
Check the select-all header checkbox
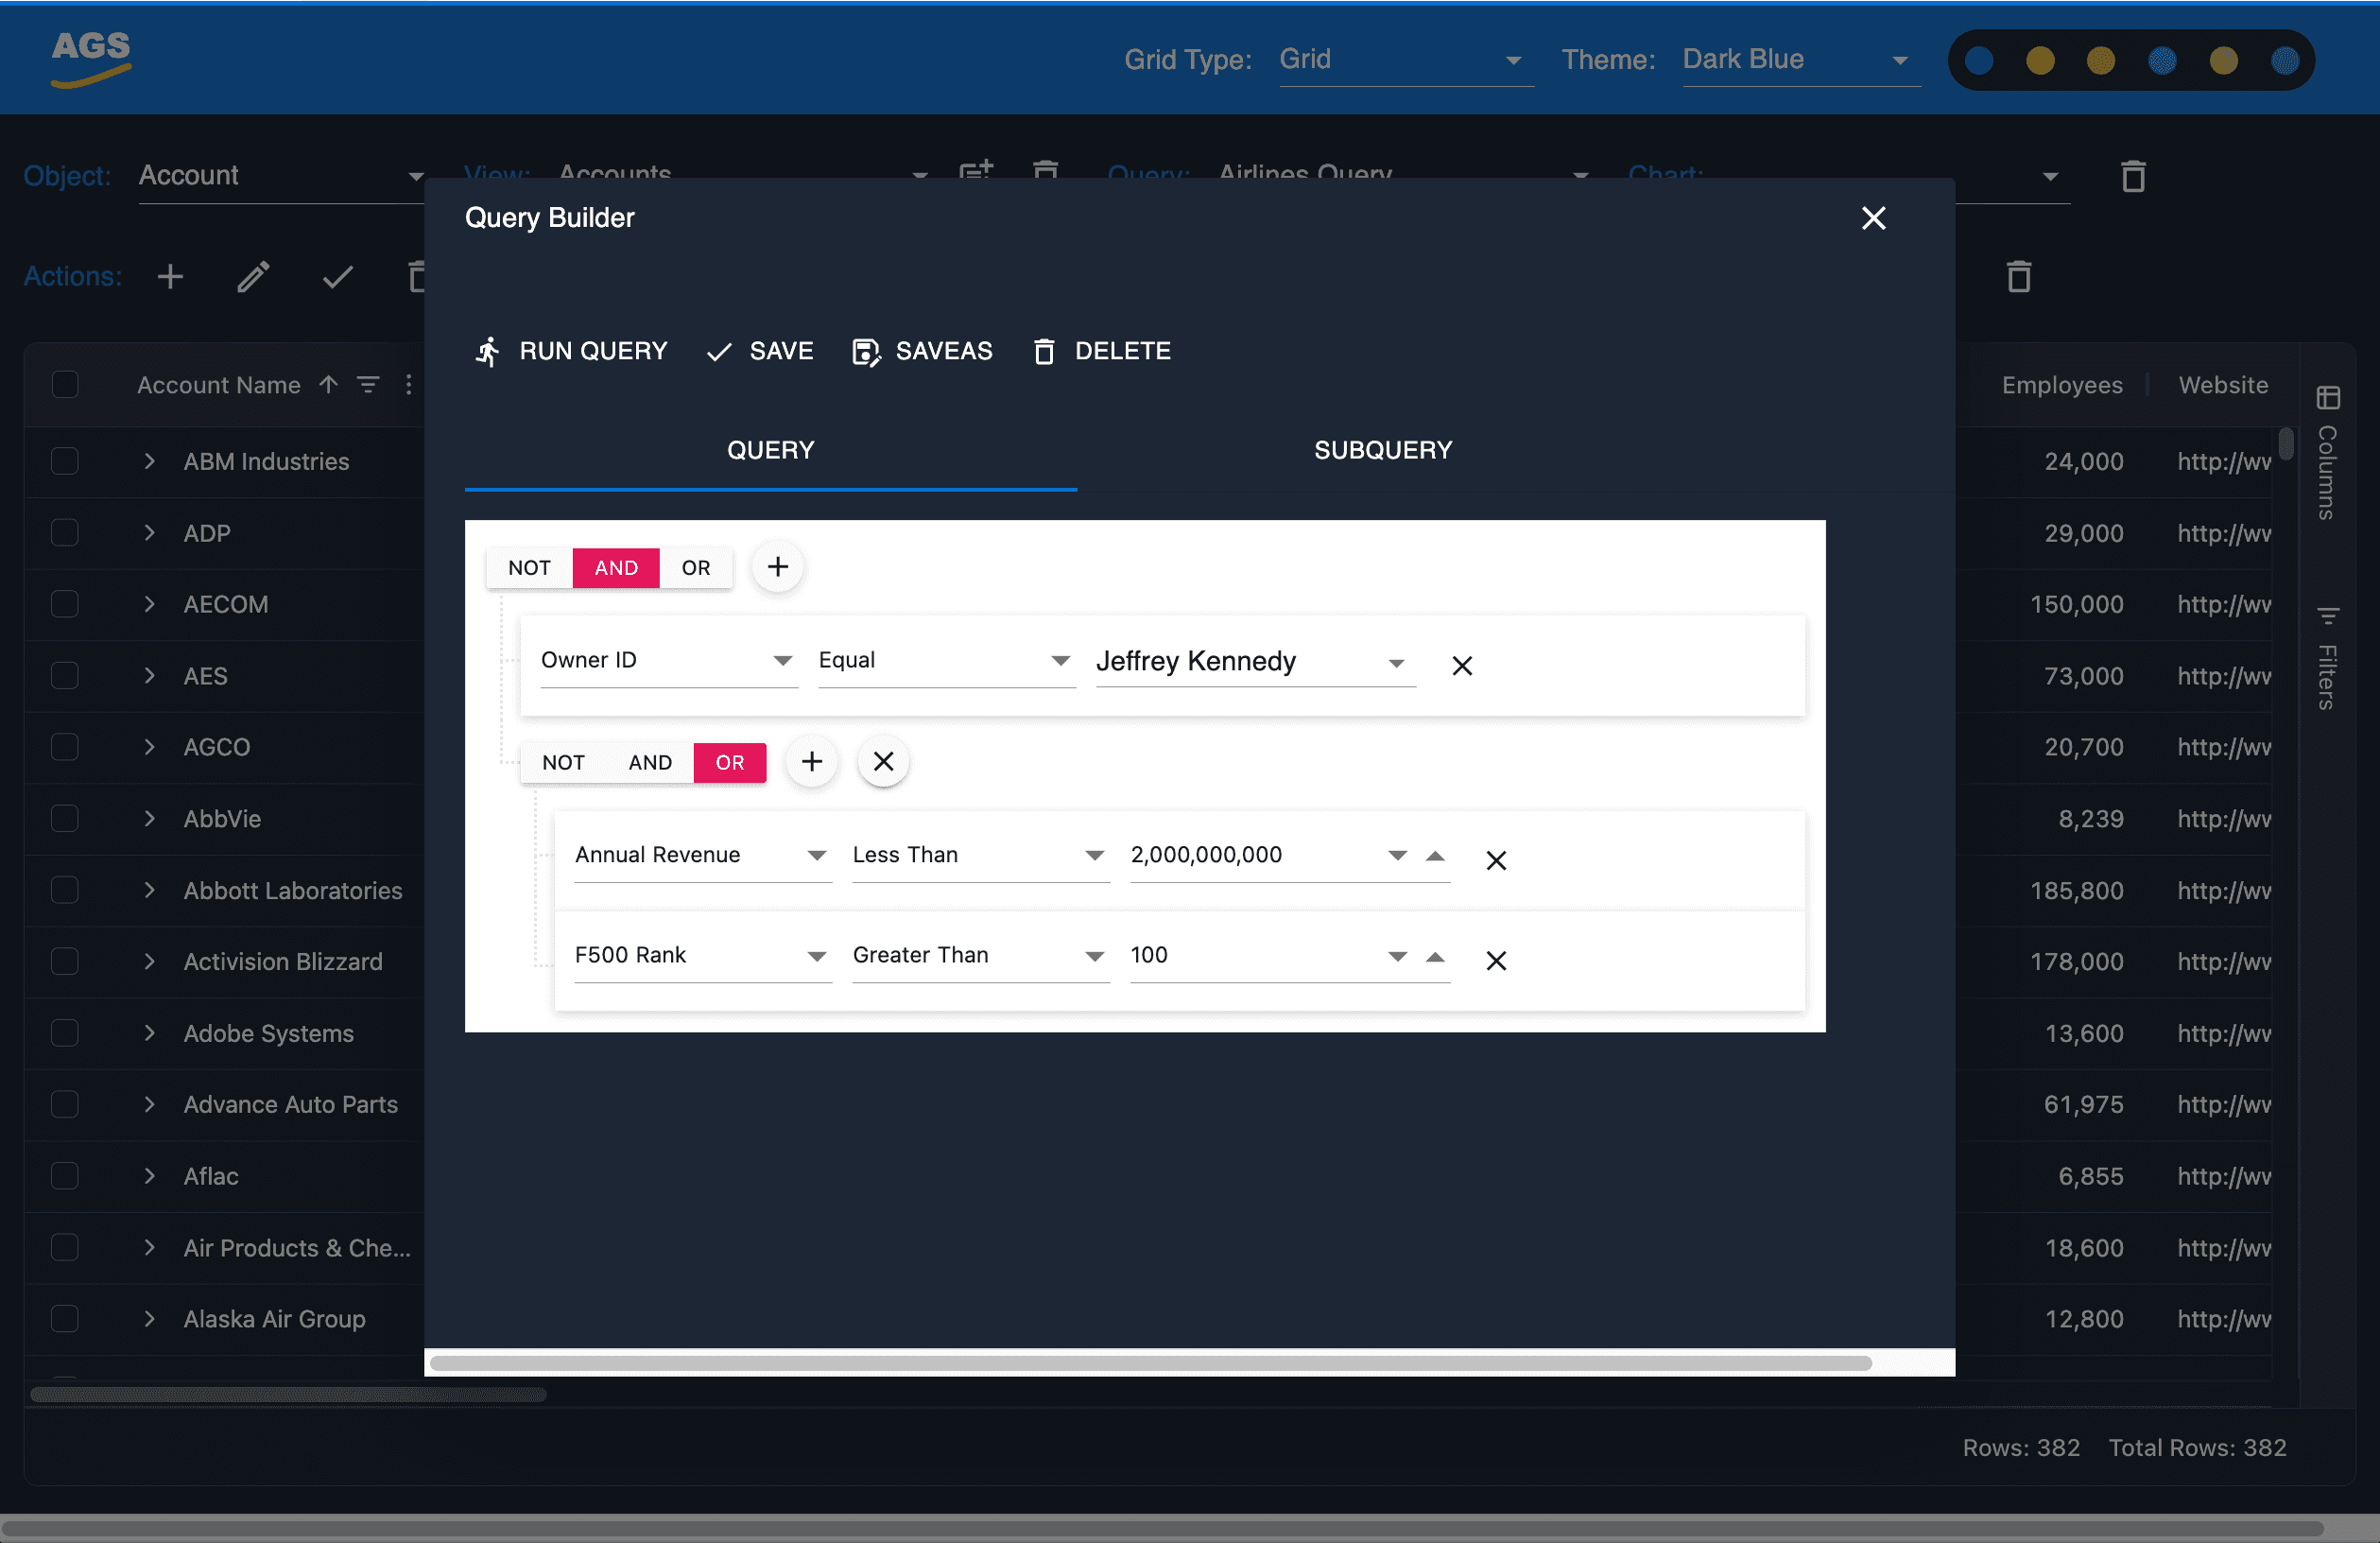point(65,385)
